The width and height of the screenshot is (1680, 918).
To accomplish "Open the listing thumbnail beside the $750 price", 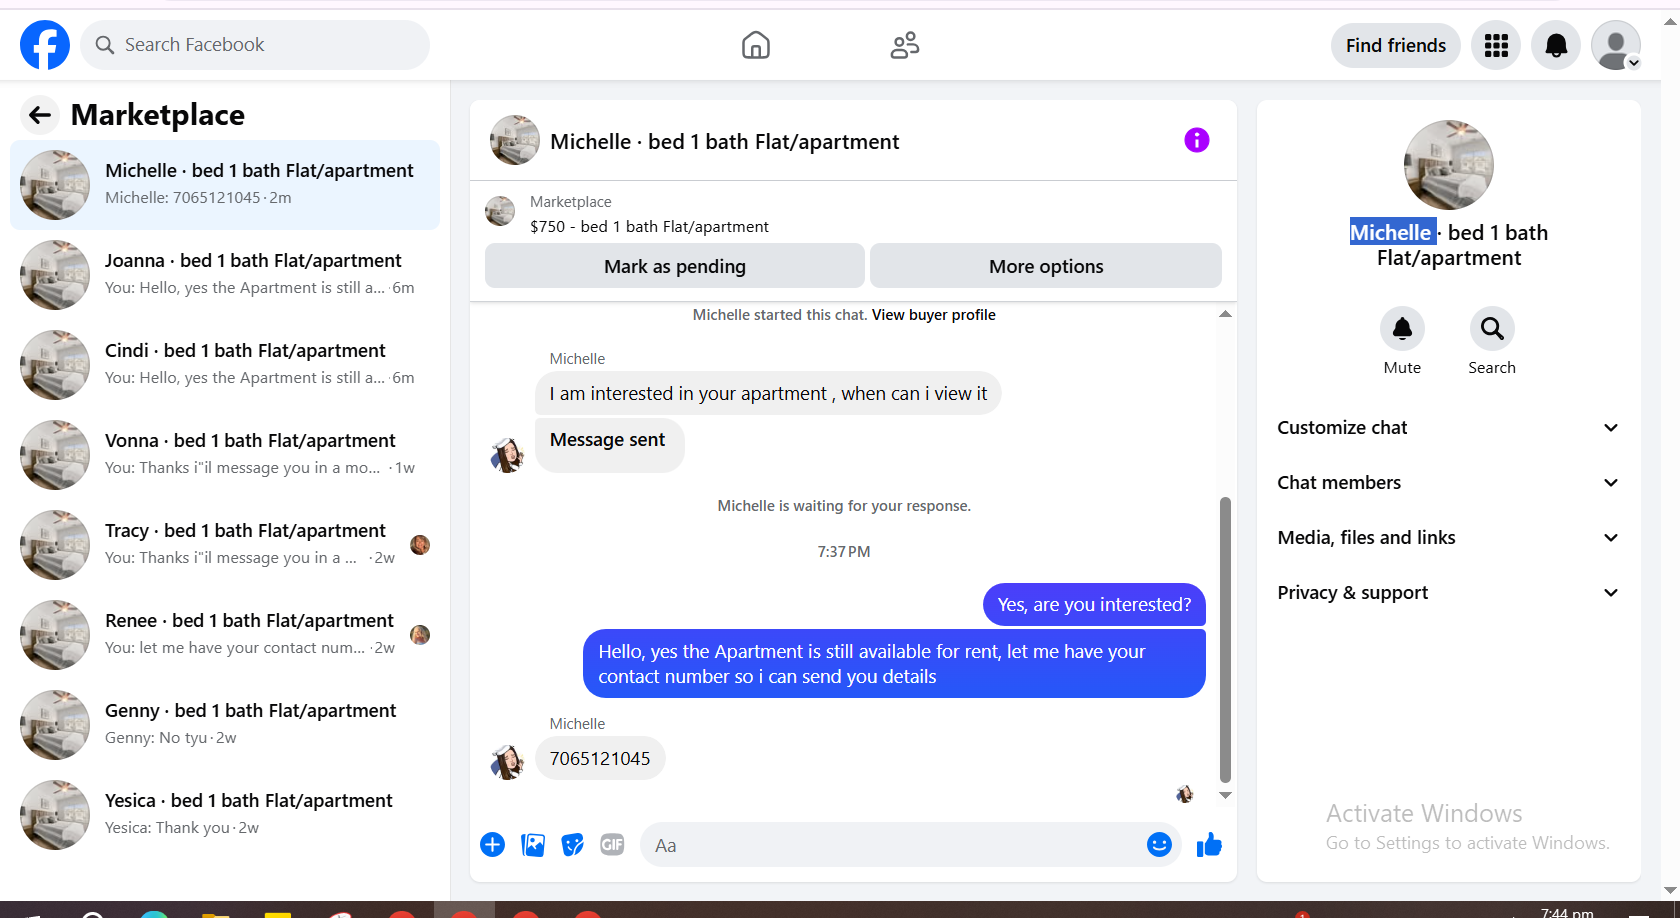I will (500, 211).
